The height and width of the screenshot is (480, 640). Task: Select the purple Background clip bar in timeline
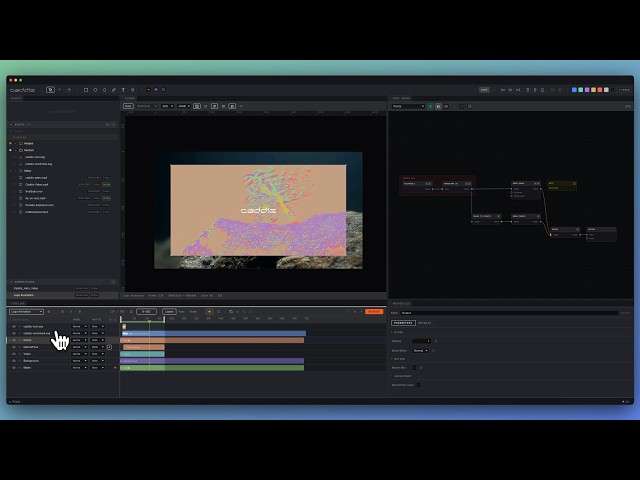tap(212, 361)
